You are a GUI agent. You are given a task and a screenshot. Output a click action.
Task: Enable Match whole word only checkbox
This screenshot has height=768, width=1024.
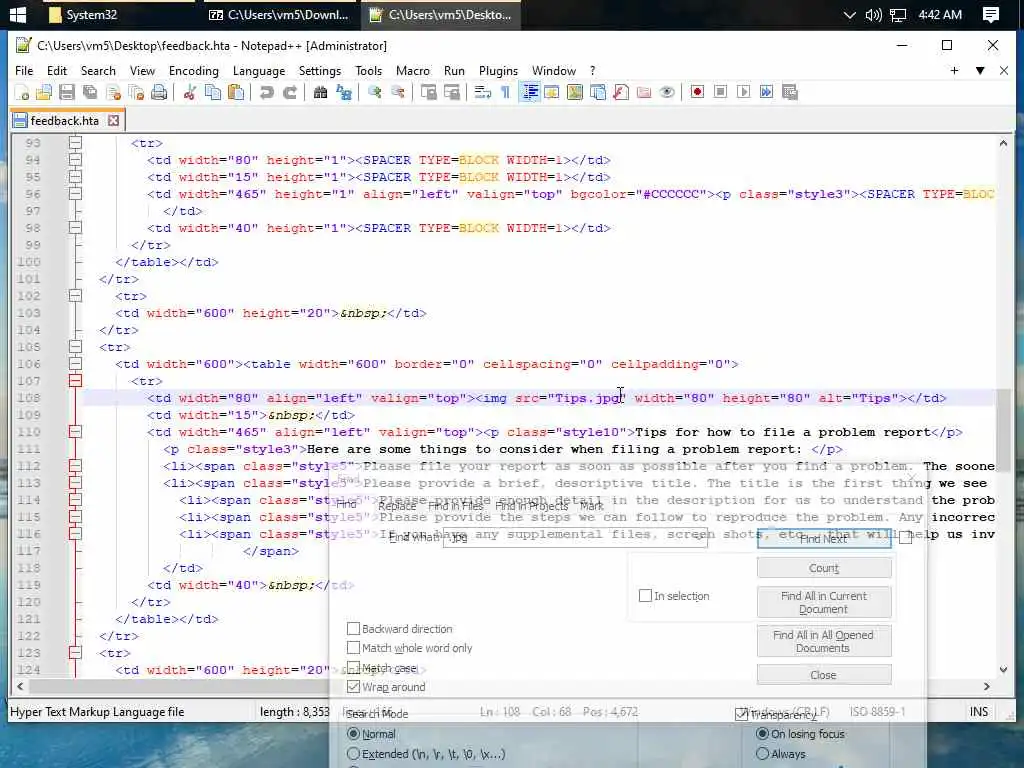click(x=353, y=648)
